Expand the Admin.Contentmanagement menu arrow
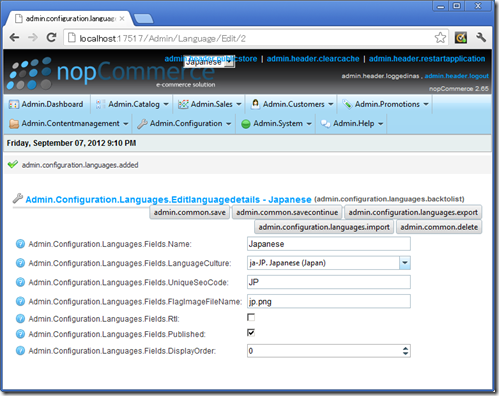Screen dimensions: 499x396 click(126, 124)
